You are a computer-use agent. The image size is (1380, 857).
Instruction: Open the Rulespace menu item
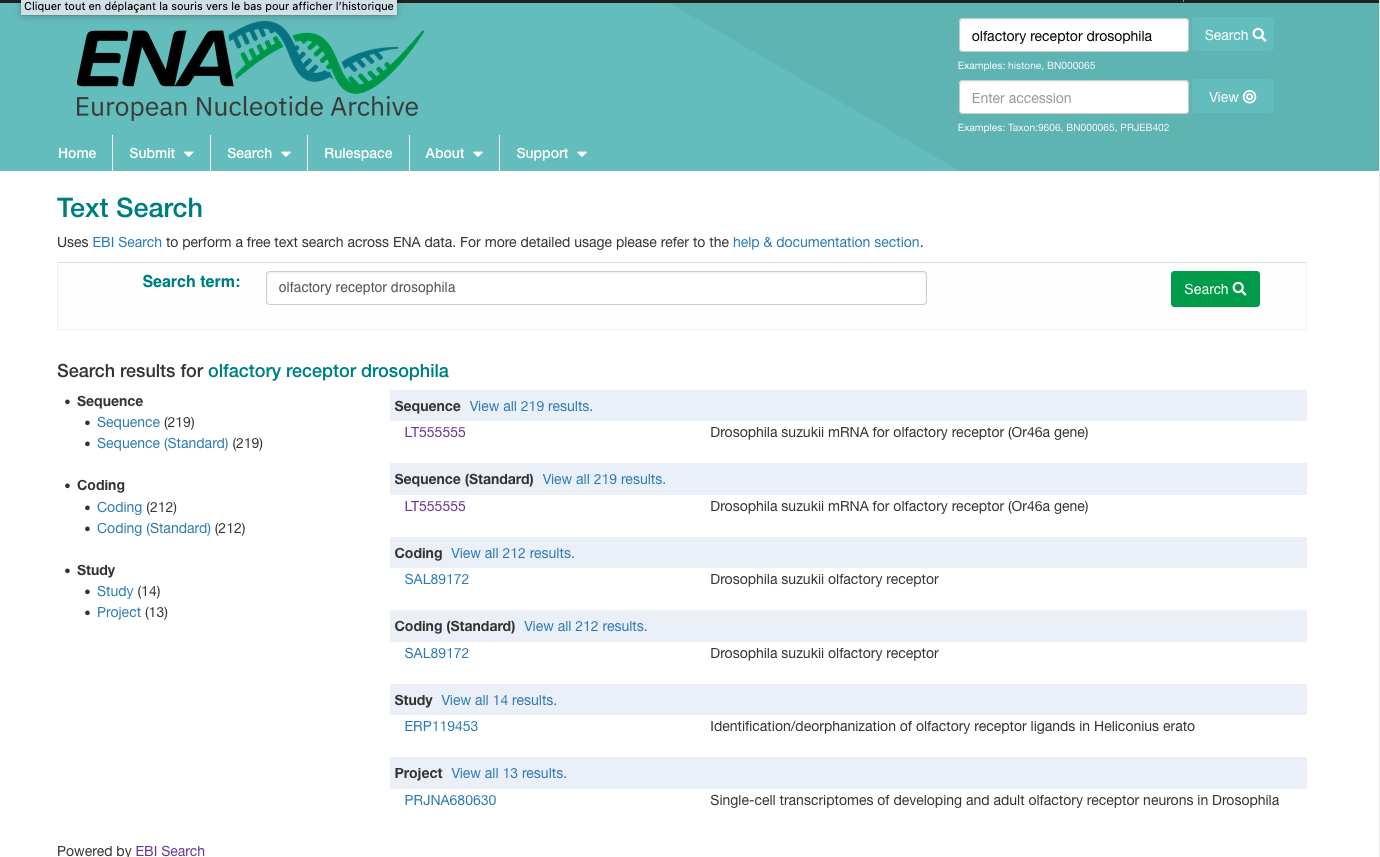(358, 153)
